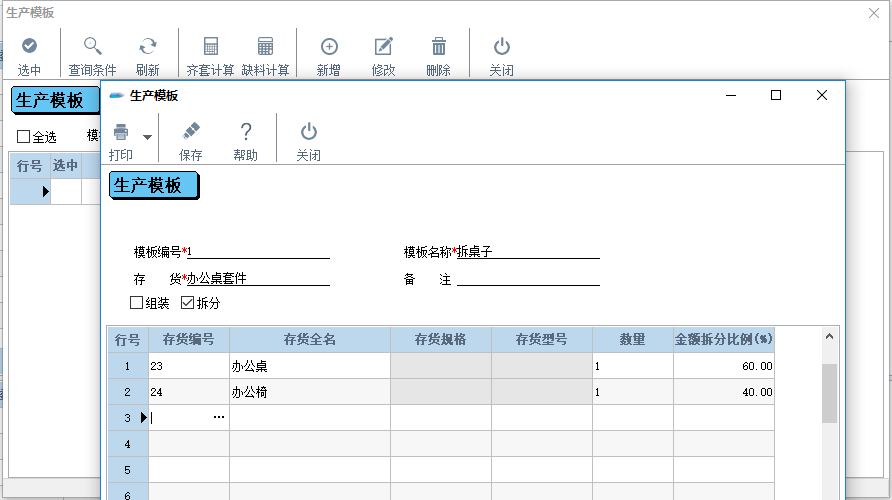Open 查询条件 search icon

click(92, 46)
